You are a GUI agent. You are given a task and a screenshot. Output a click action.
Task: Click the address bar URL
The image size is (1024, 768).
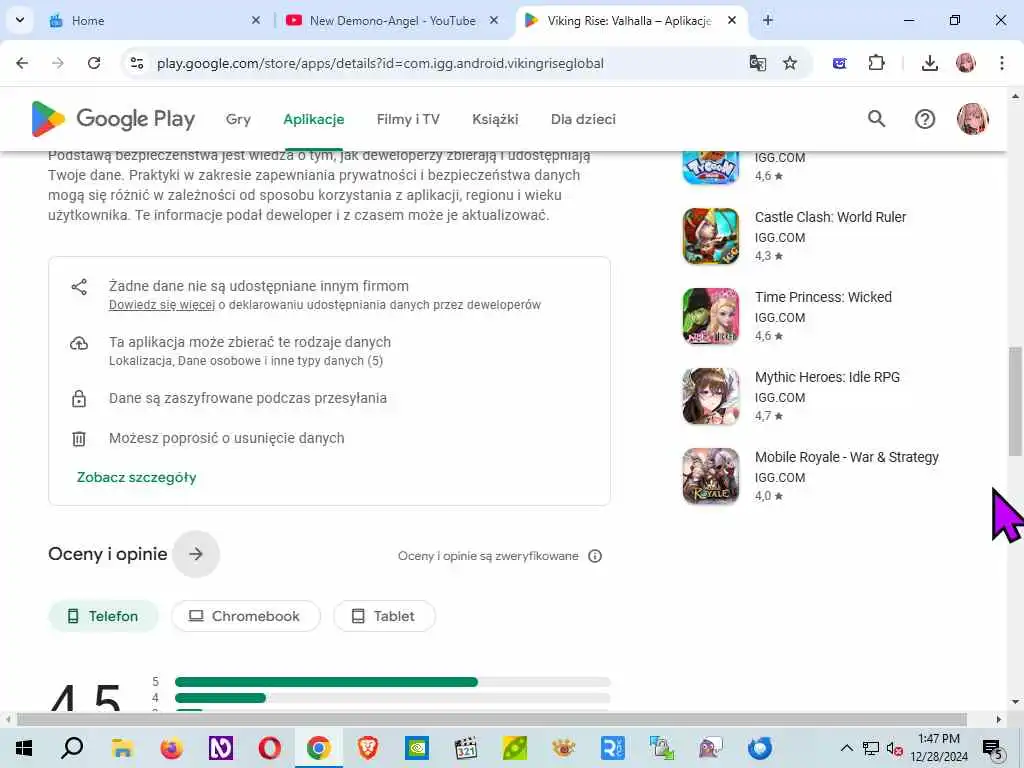pos(380,63)
